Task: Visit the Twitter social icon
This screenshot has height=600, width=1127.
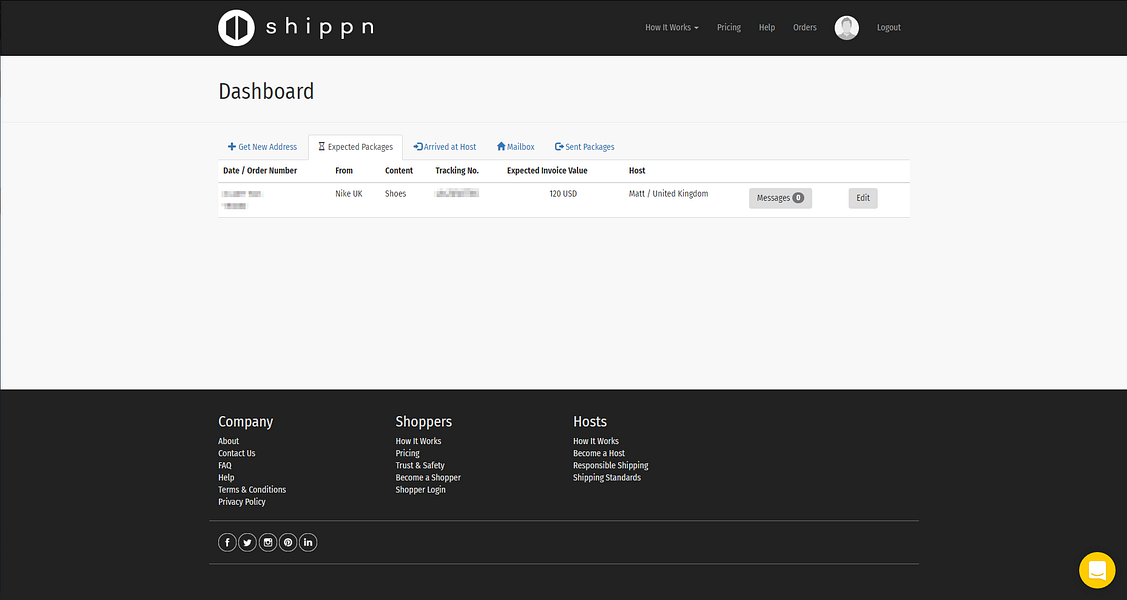Action: (x=247, y=543)
